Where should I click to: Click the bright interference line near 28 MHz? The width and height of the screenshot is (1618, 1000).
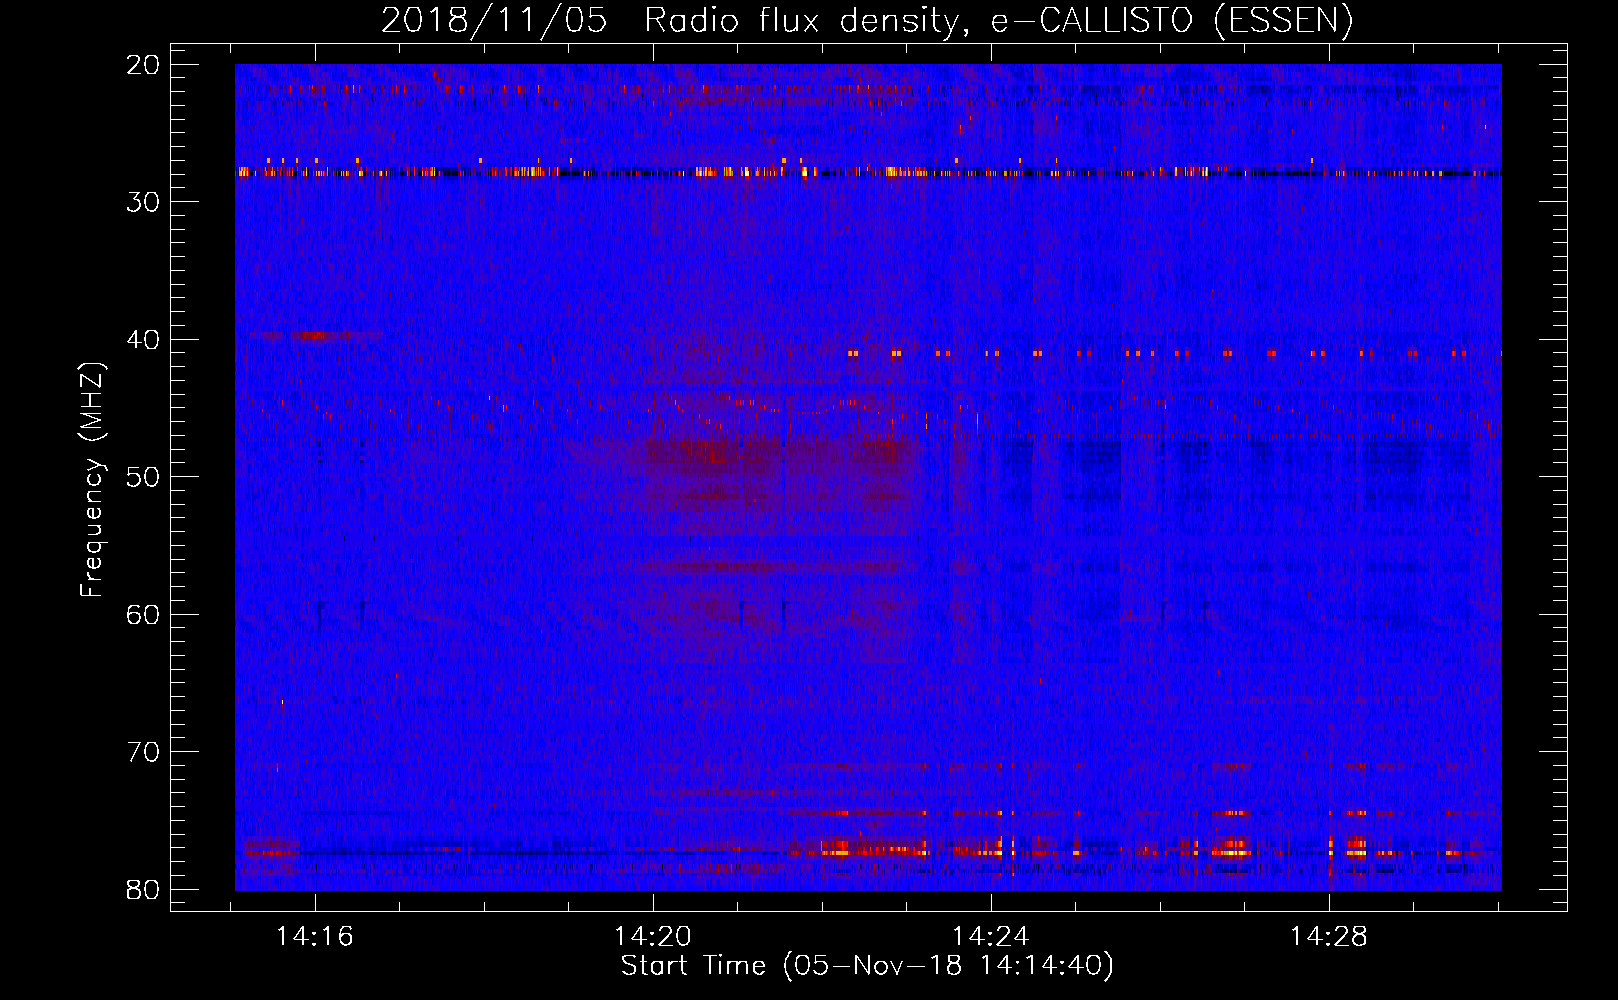point(868,172)
